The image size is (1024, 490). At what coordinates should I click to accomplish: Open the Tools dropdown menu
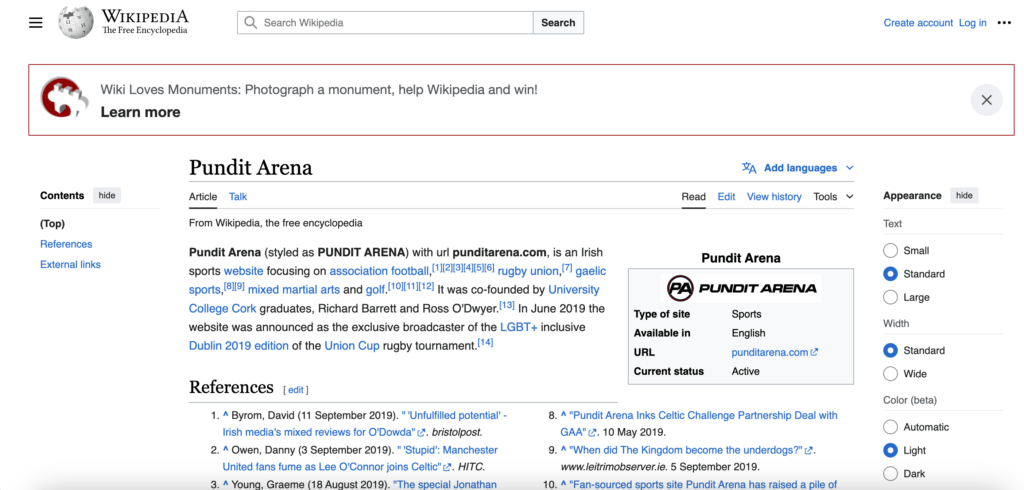[833, 197]
